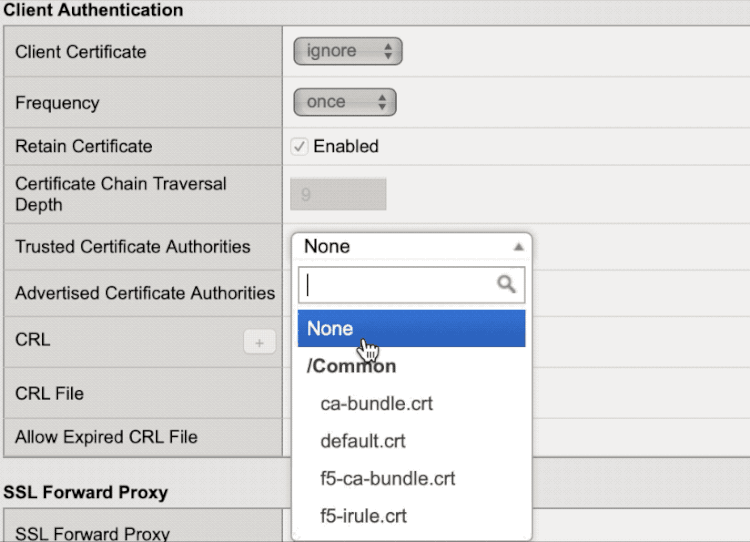
Task: Click the Trusted Certificate Authorities collapse arrow
Action: click(x=518, y=247)
